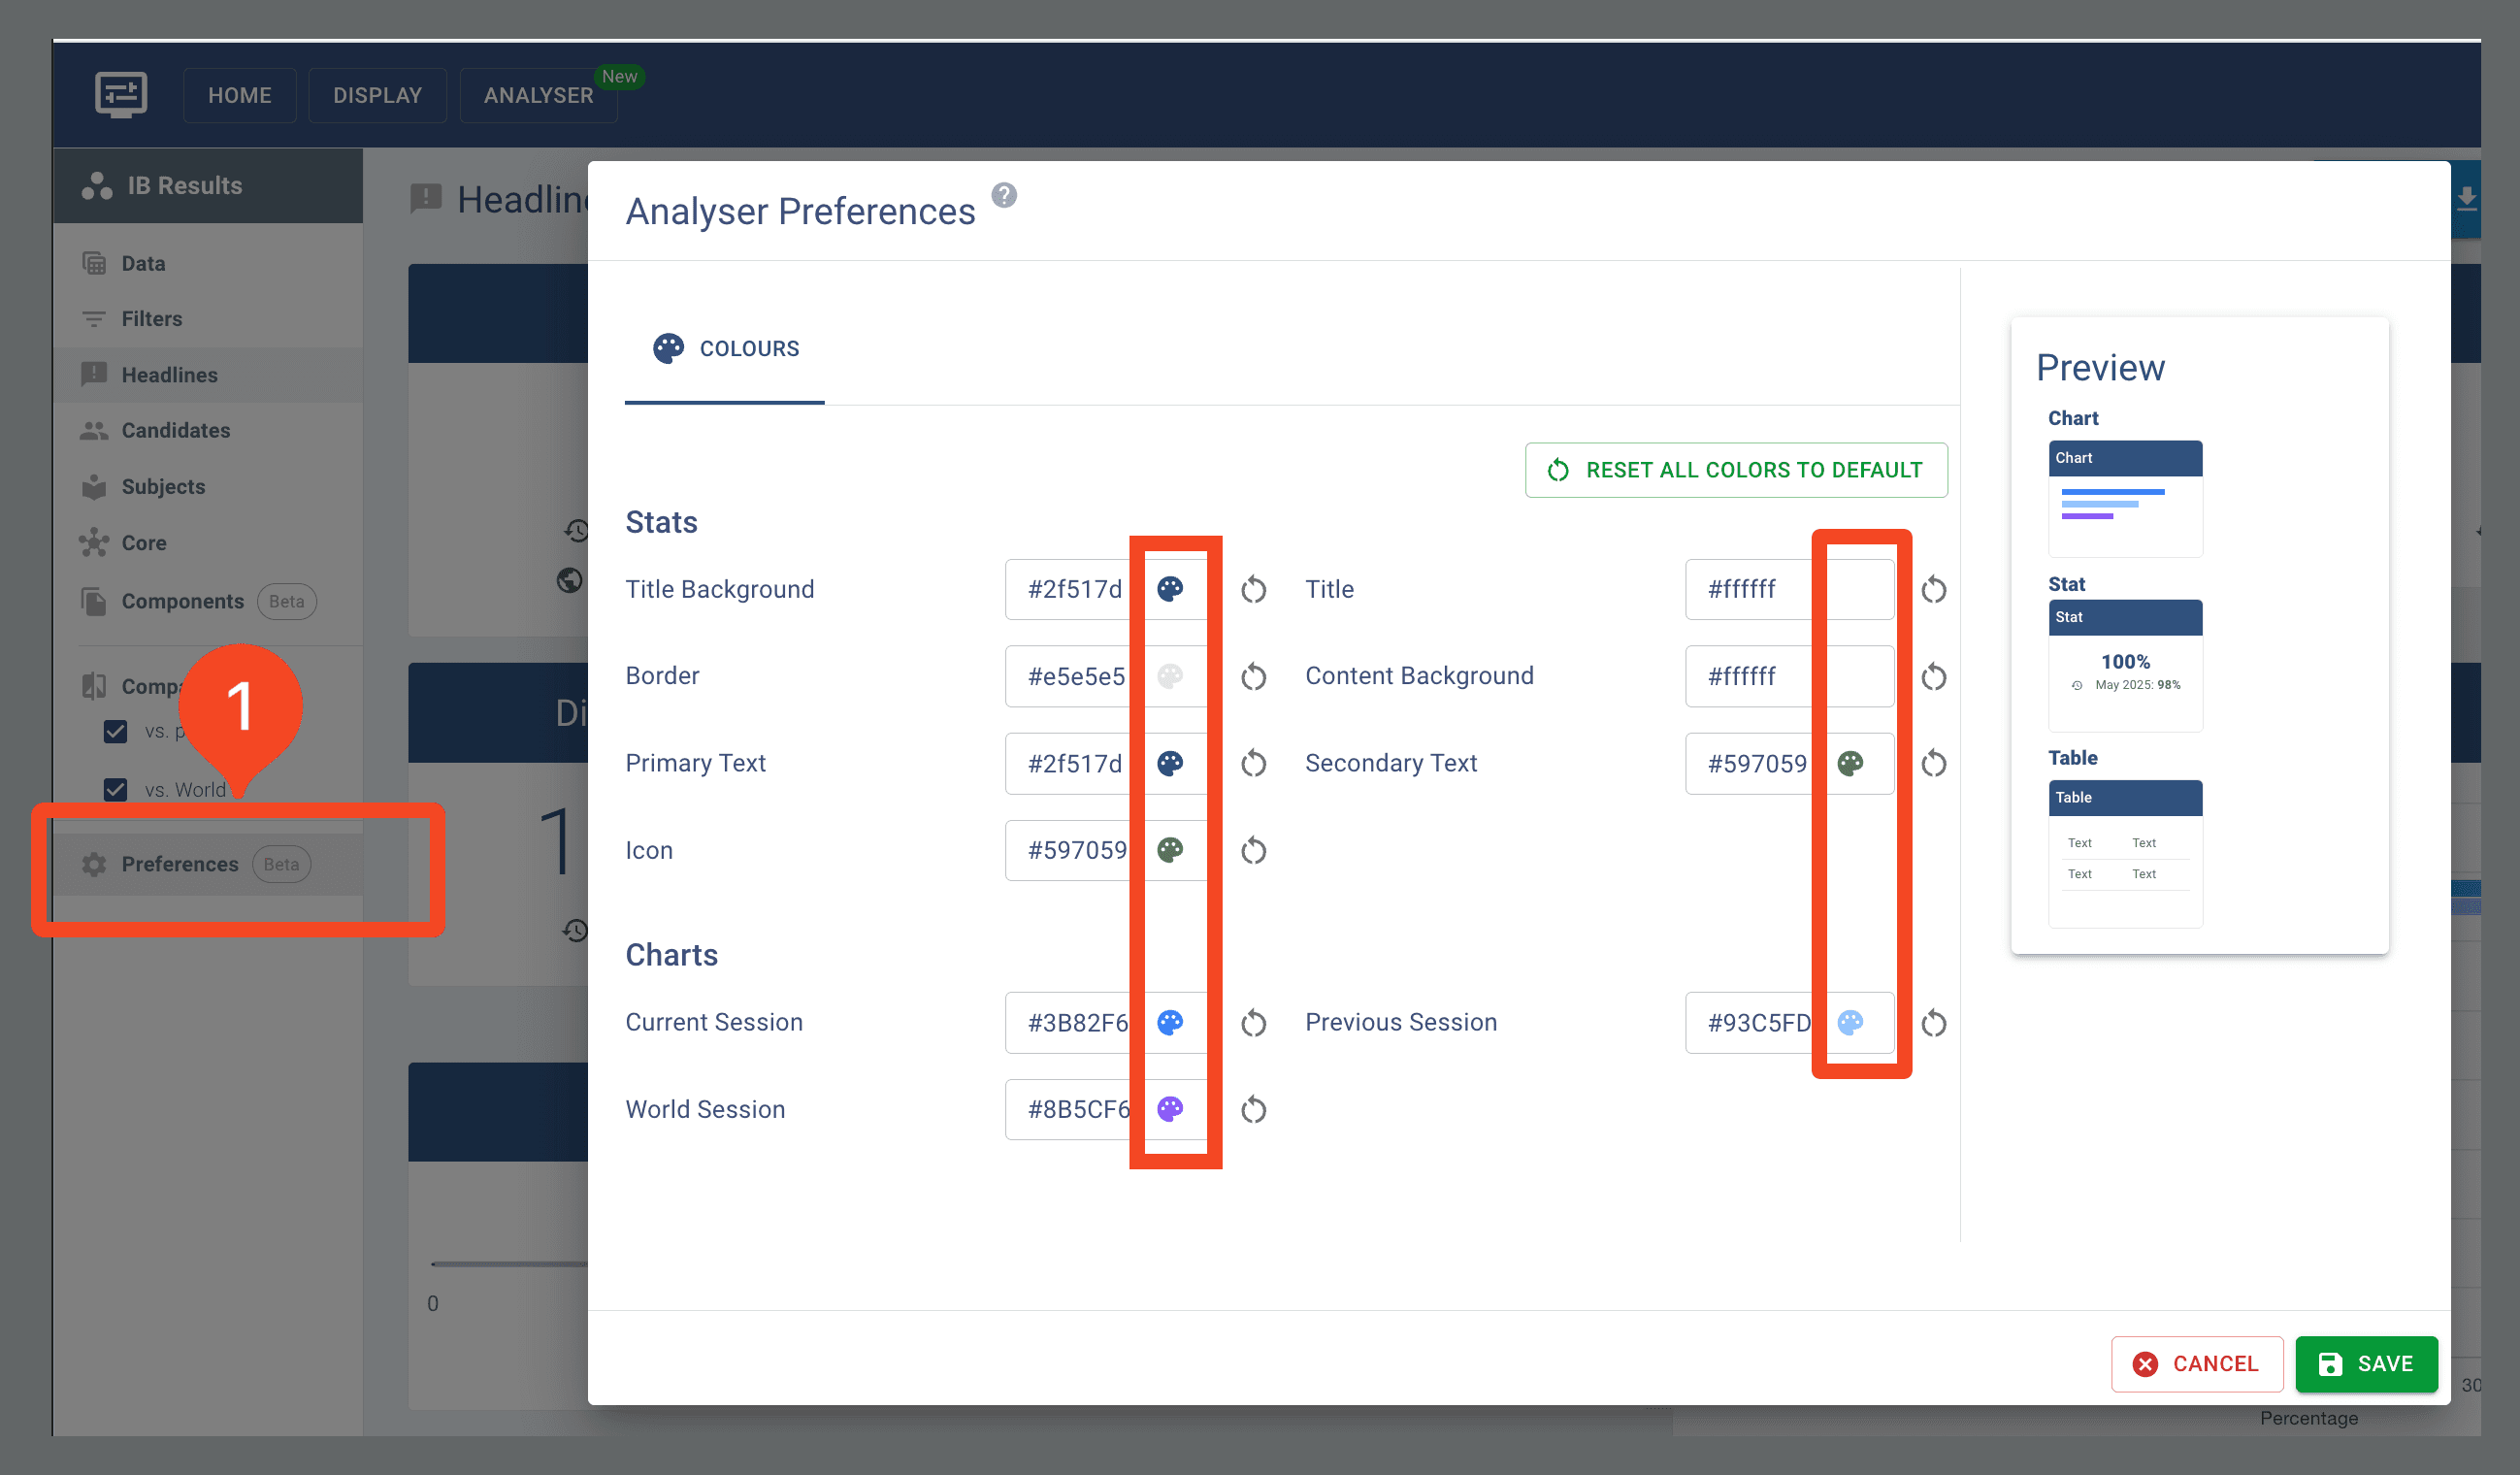Screen dimensions: 2520x1475
Task: Go to the Display menu
Action: tap(377, 95)
